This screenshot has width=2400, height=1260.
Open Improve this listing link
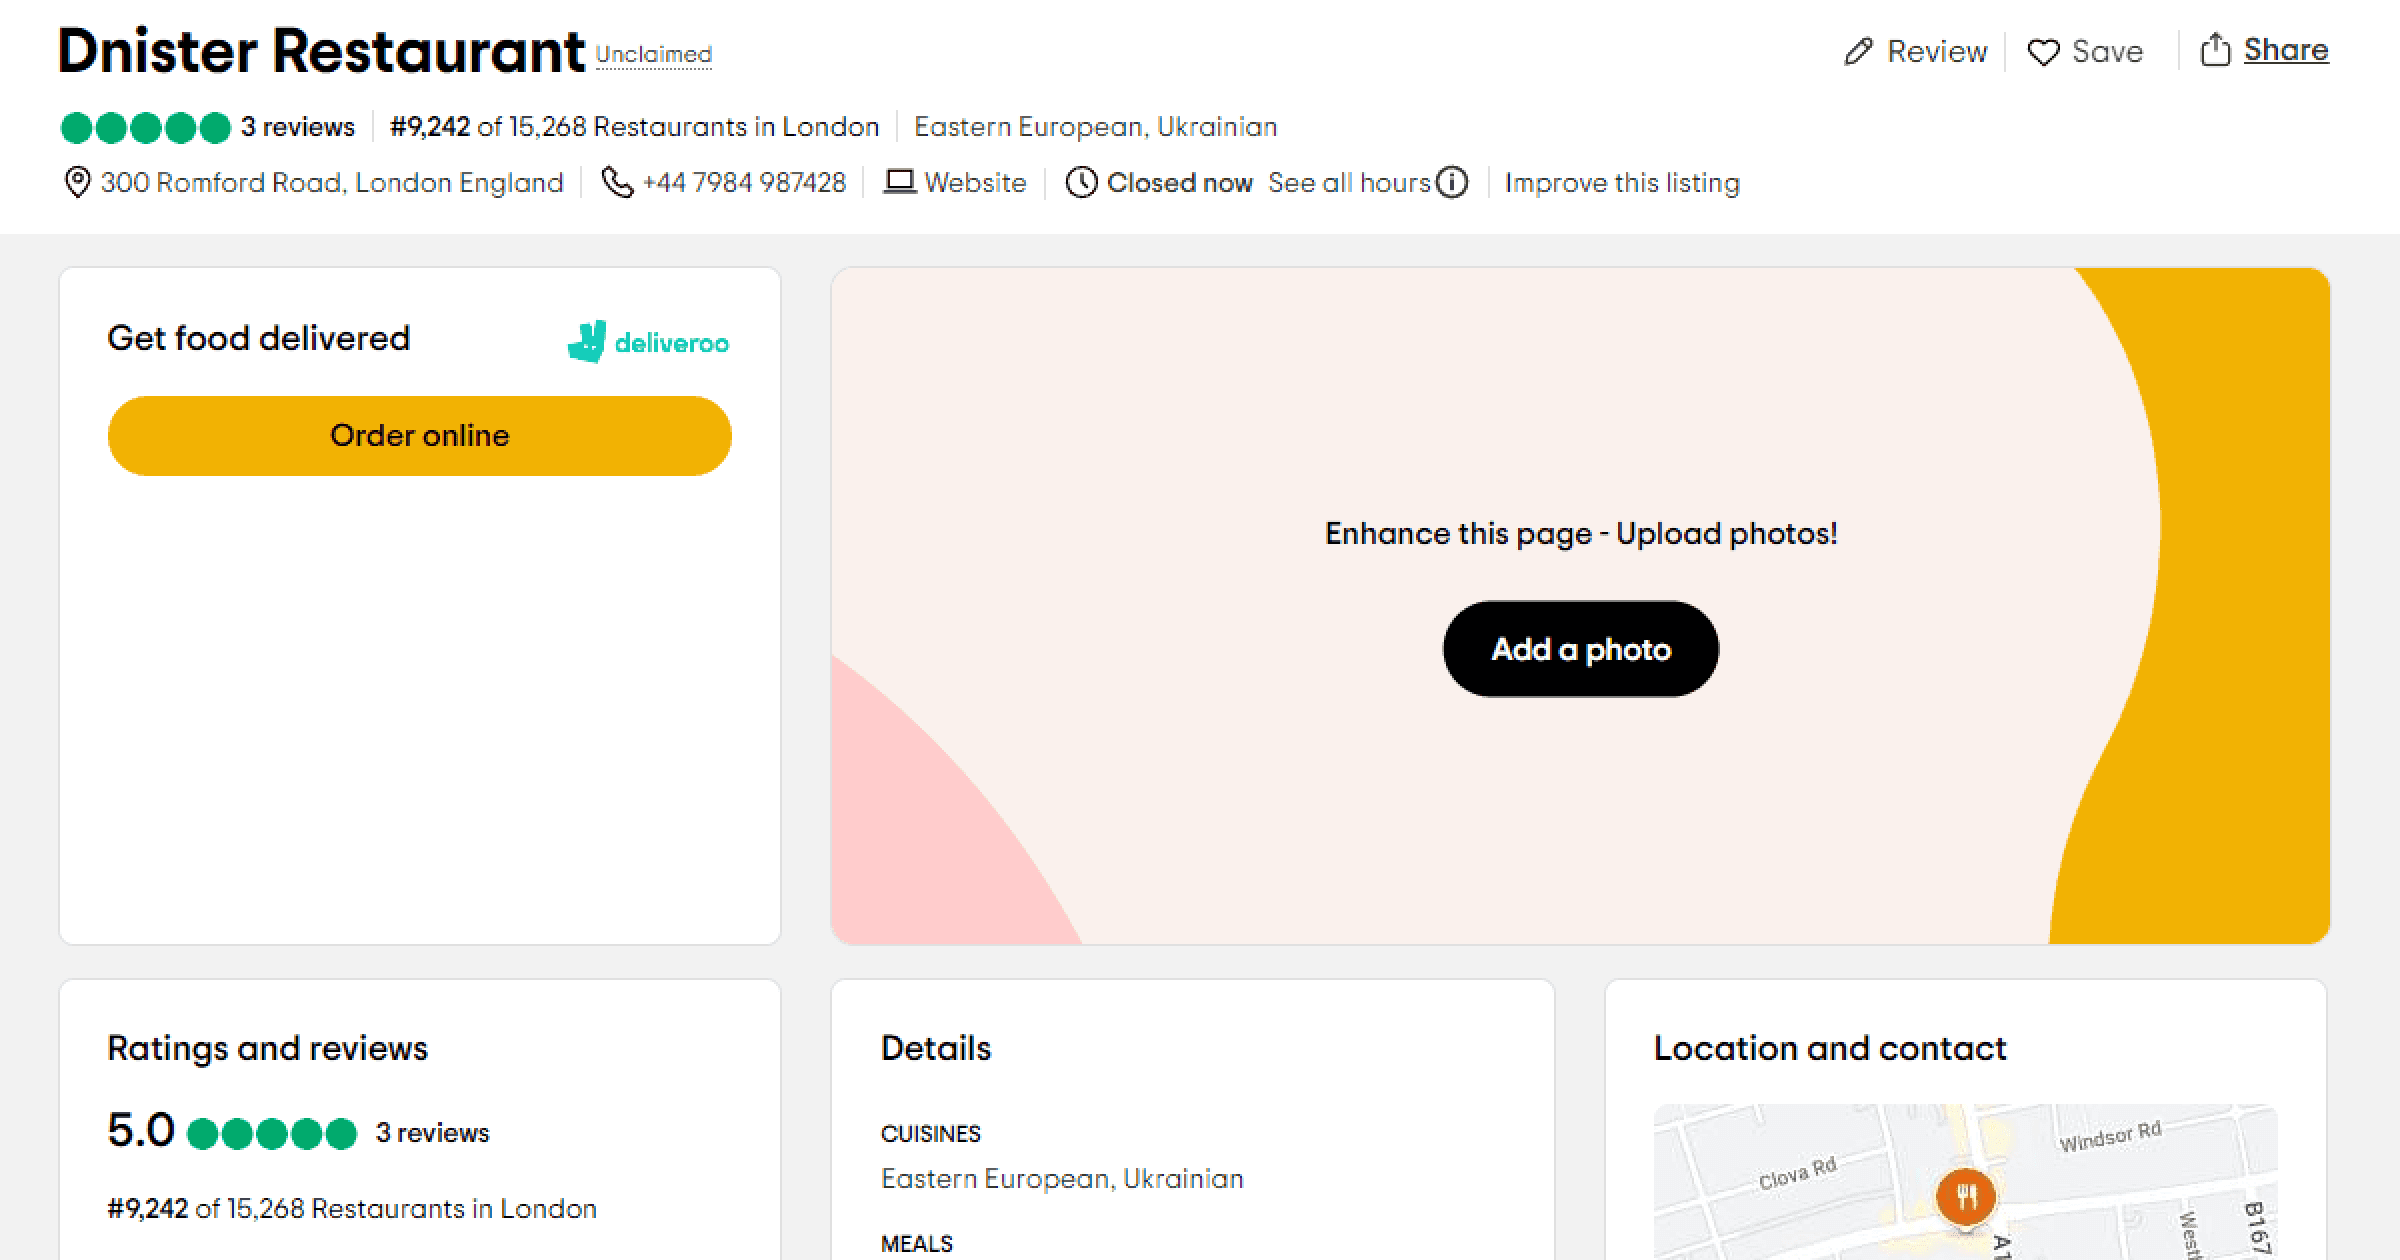coord(1622,183)
